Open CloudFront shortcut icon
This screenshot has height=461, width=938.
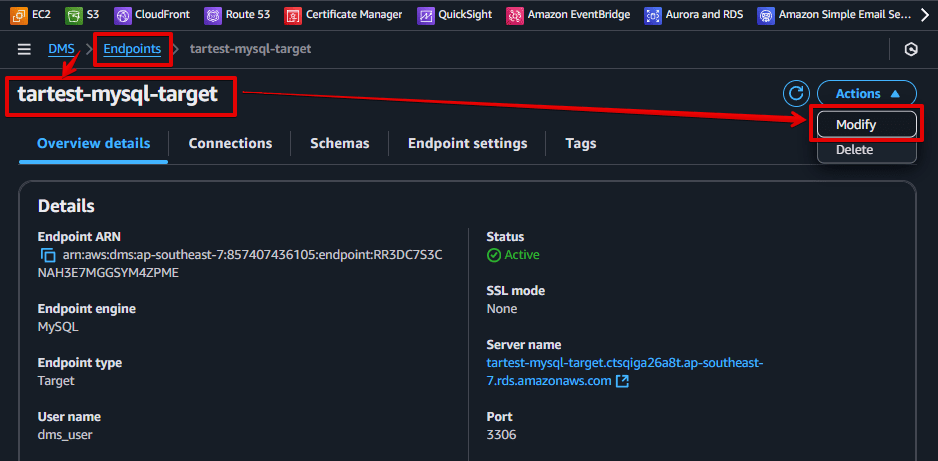pyautogui.click(x=123, y=15)
